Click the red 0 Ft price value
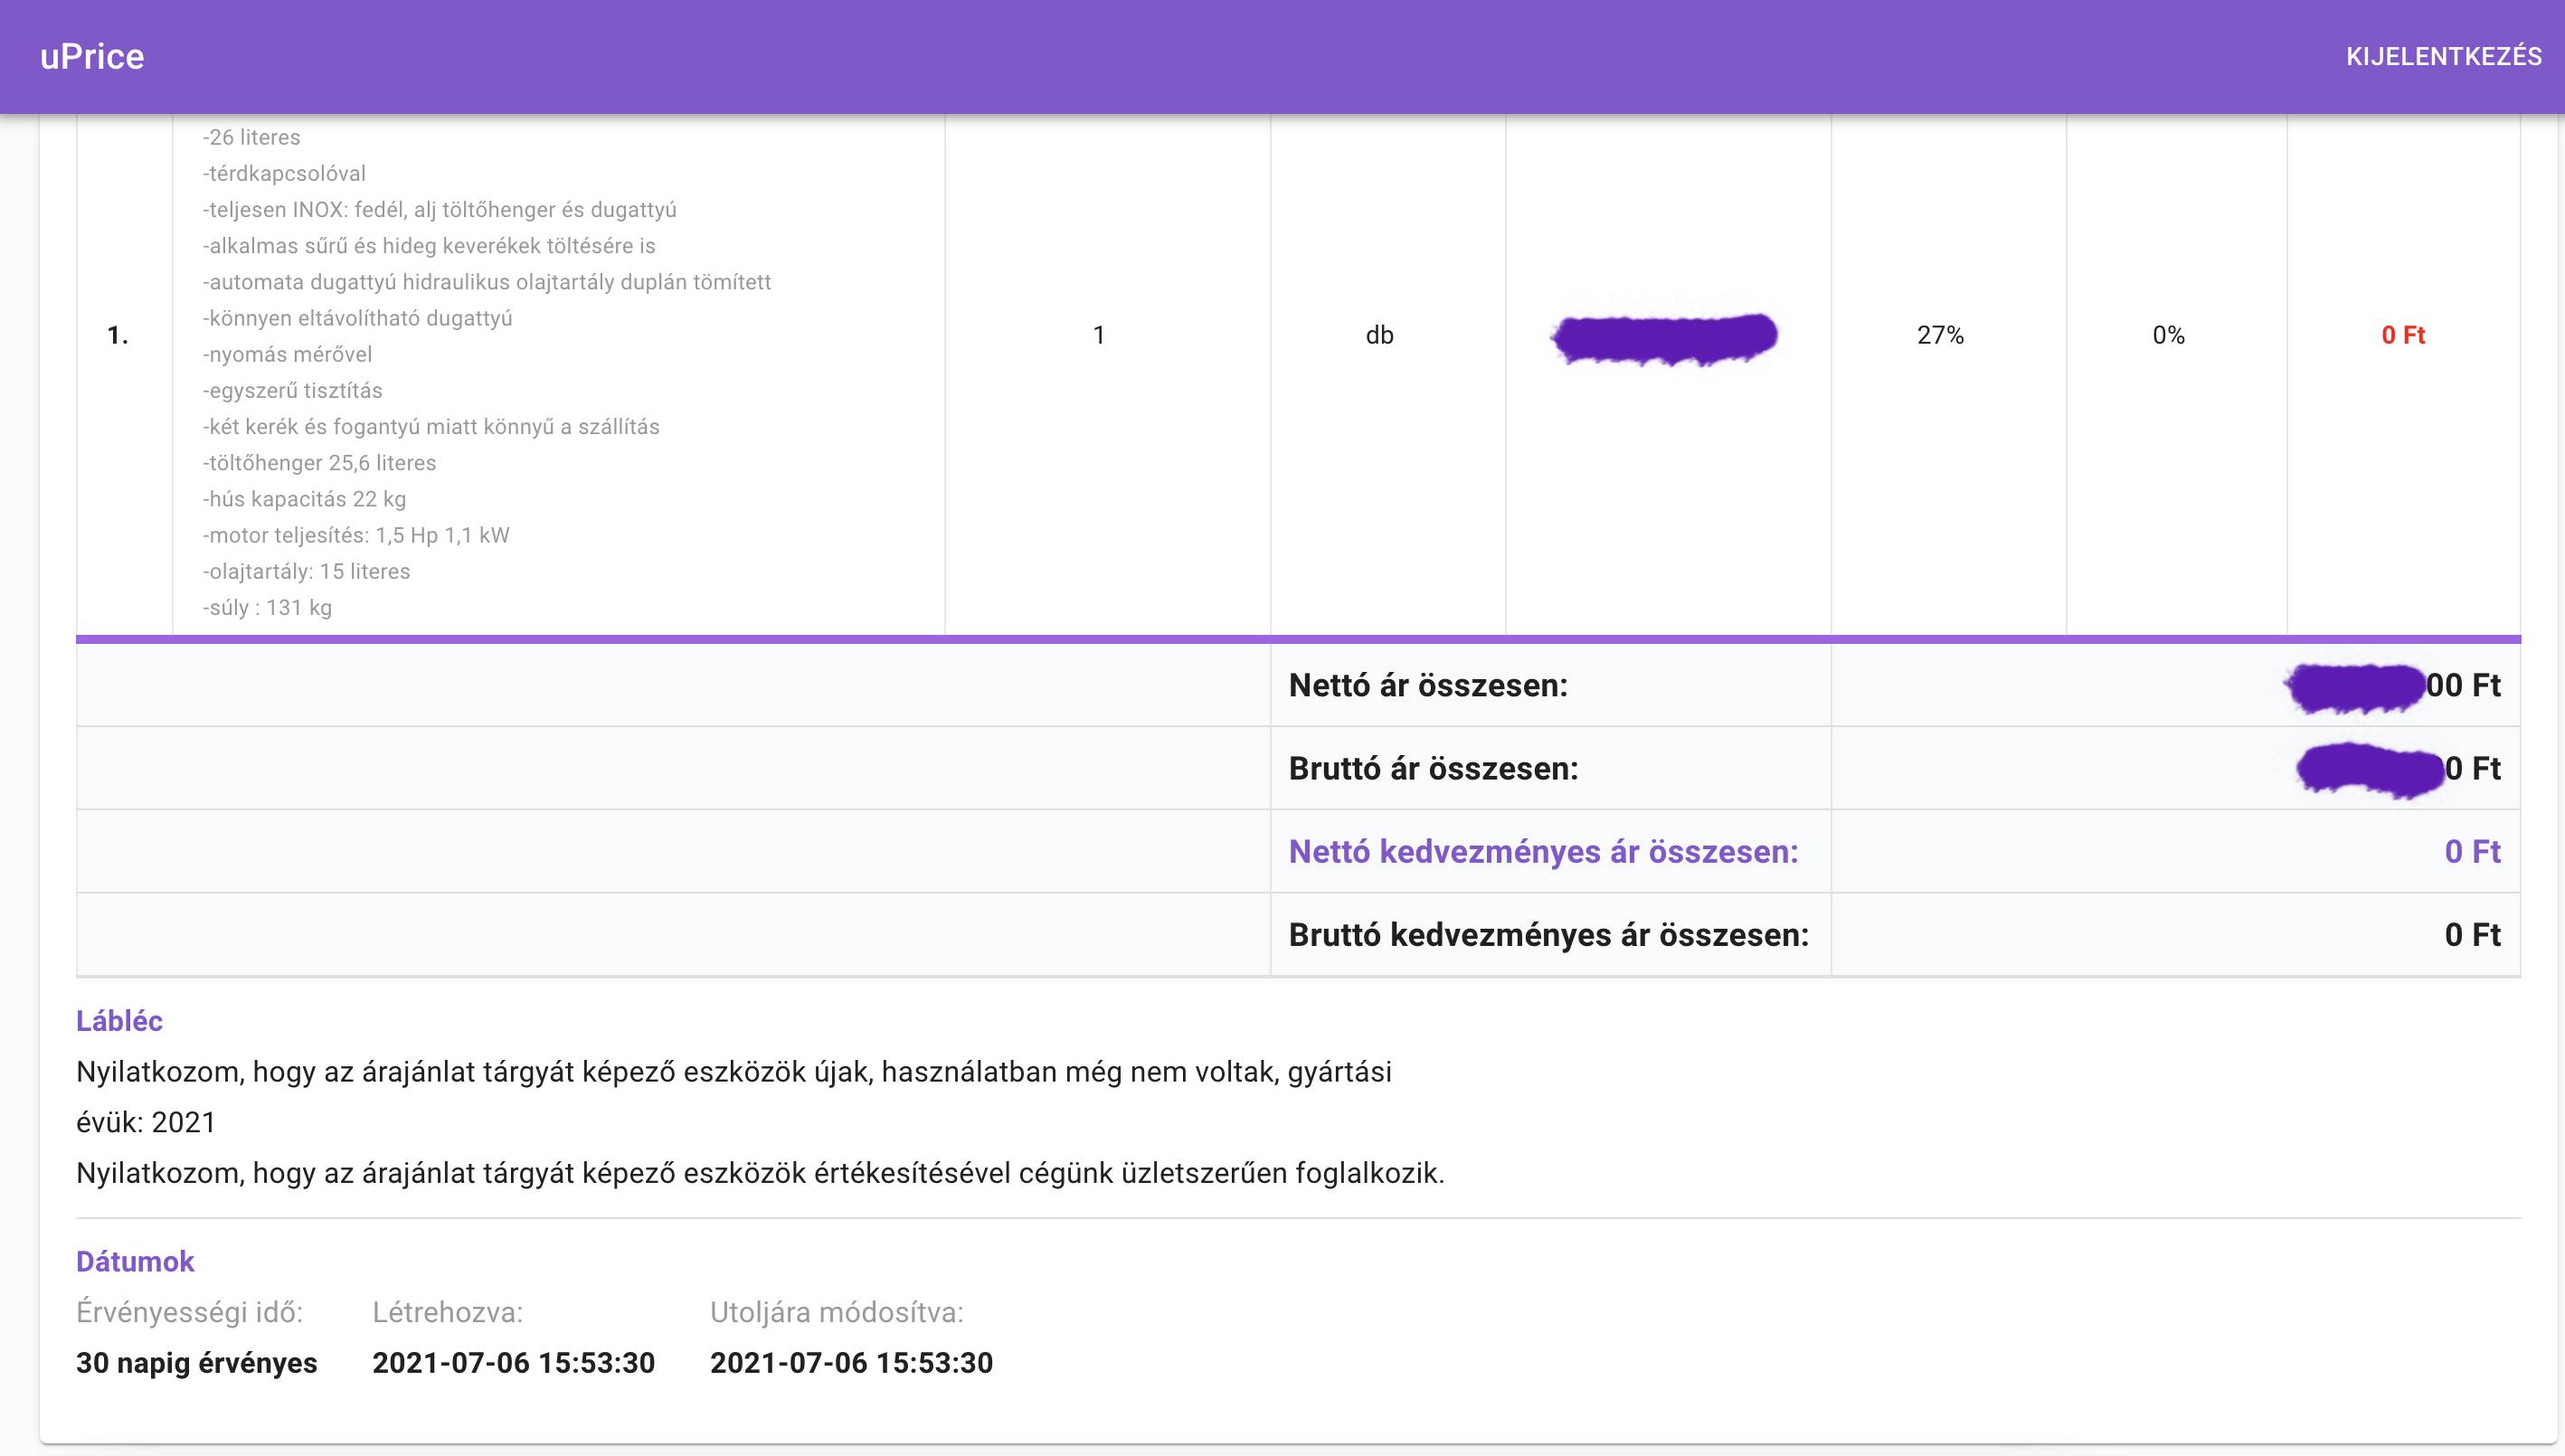Viewport: 2565px width, 1456px height. pos(2403,335)
